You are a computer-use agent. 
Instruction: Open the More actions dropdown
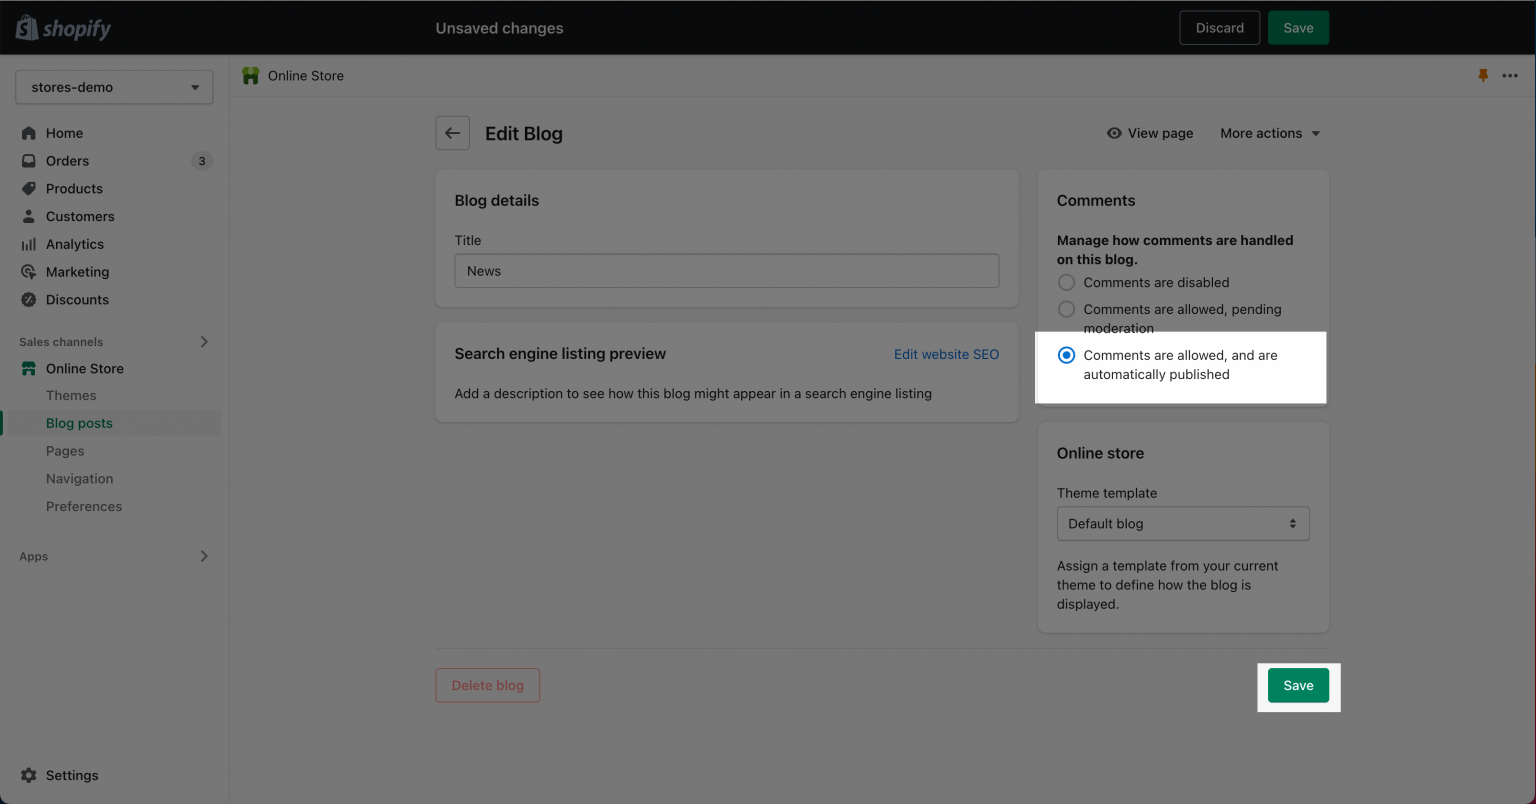pos(1270,133)
